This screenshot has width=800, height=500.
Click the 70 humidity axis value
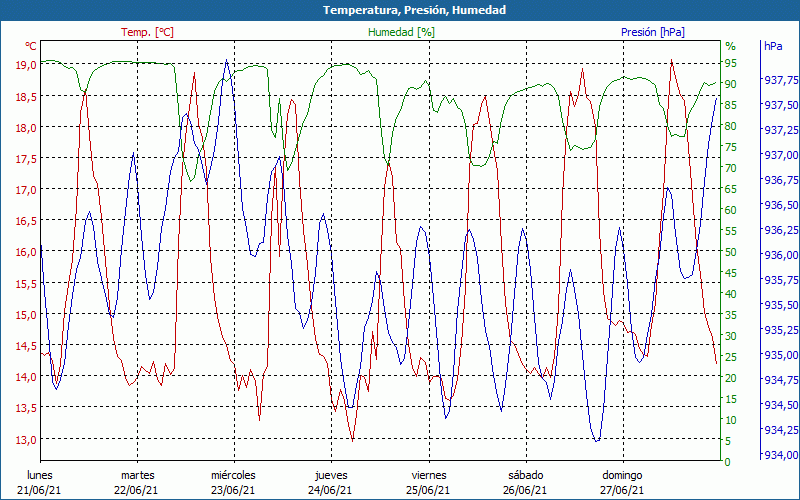pos(731,168)
